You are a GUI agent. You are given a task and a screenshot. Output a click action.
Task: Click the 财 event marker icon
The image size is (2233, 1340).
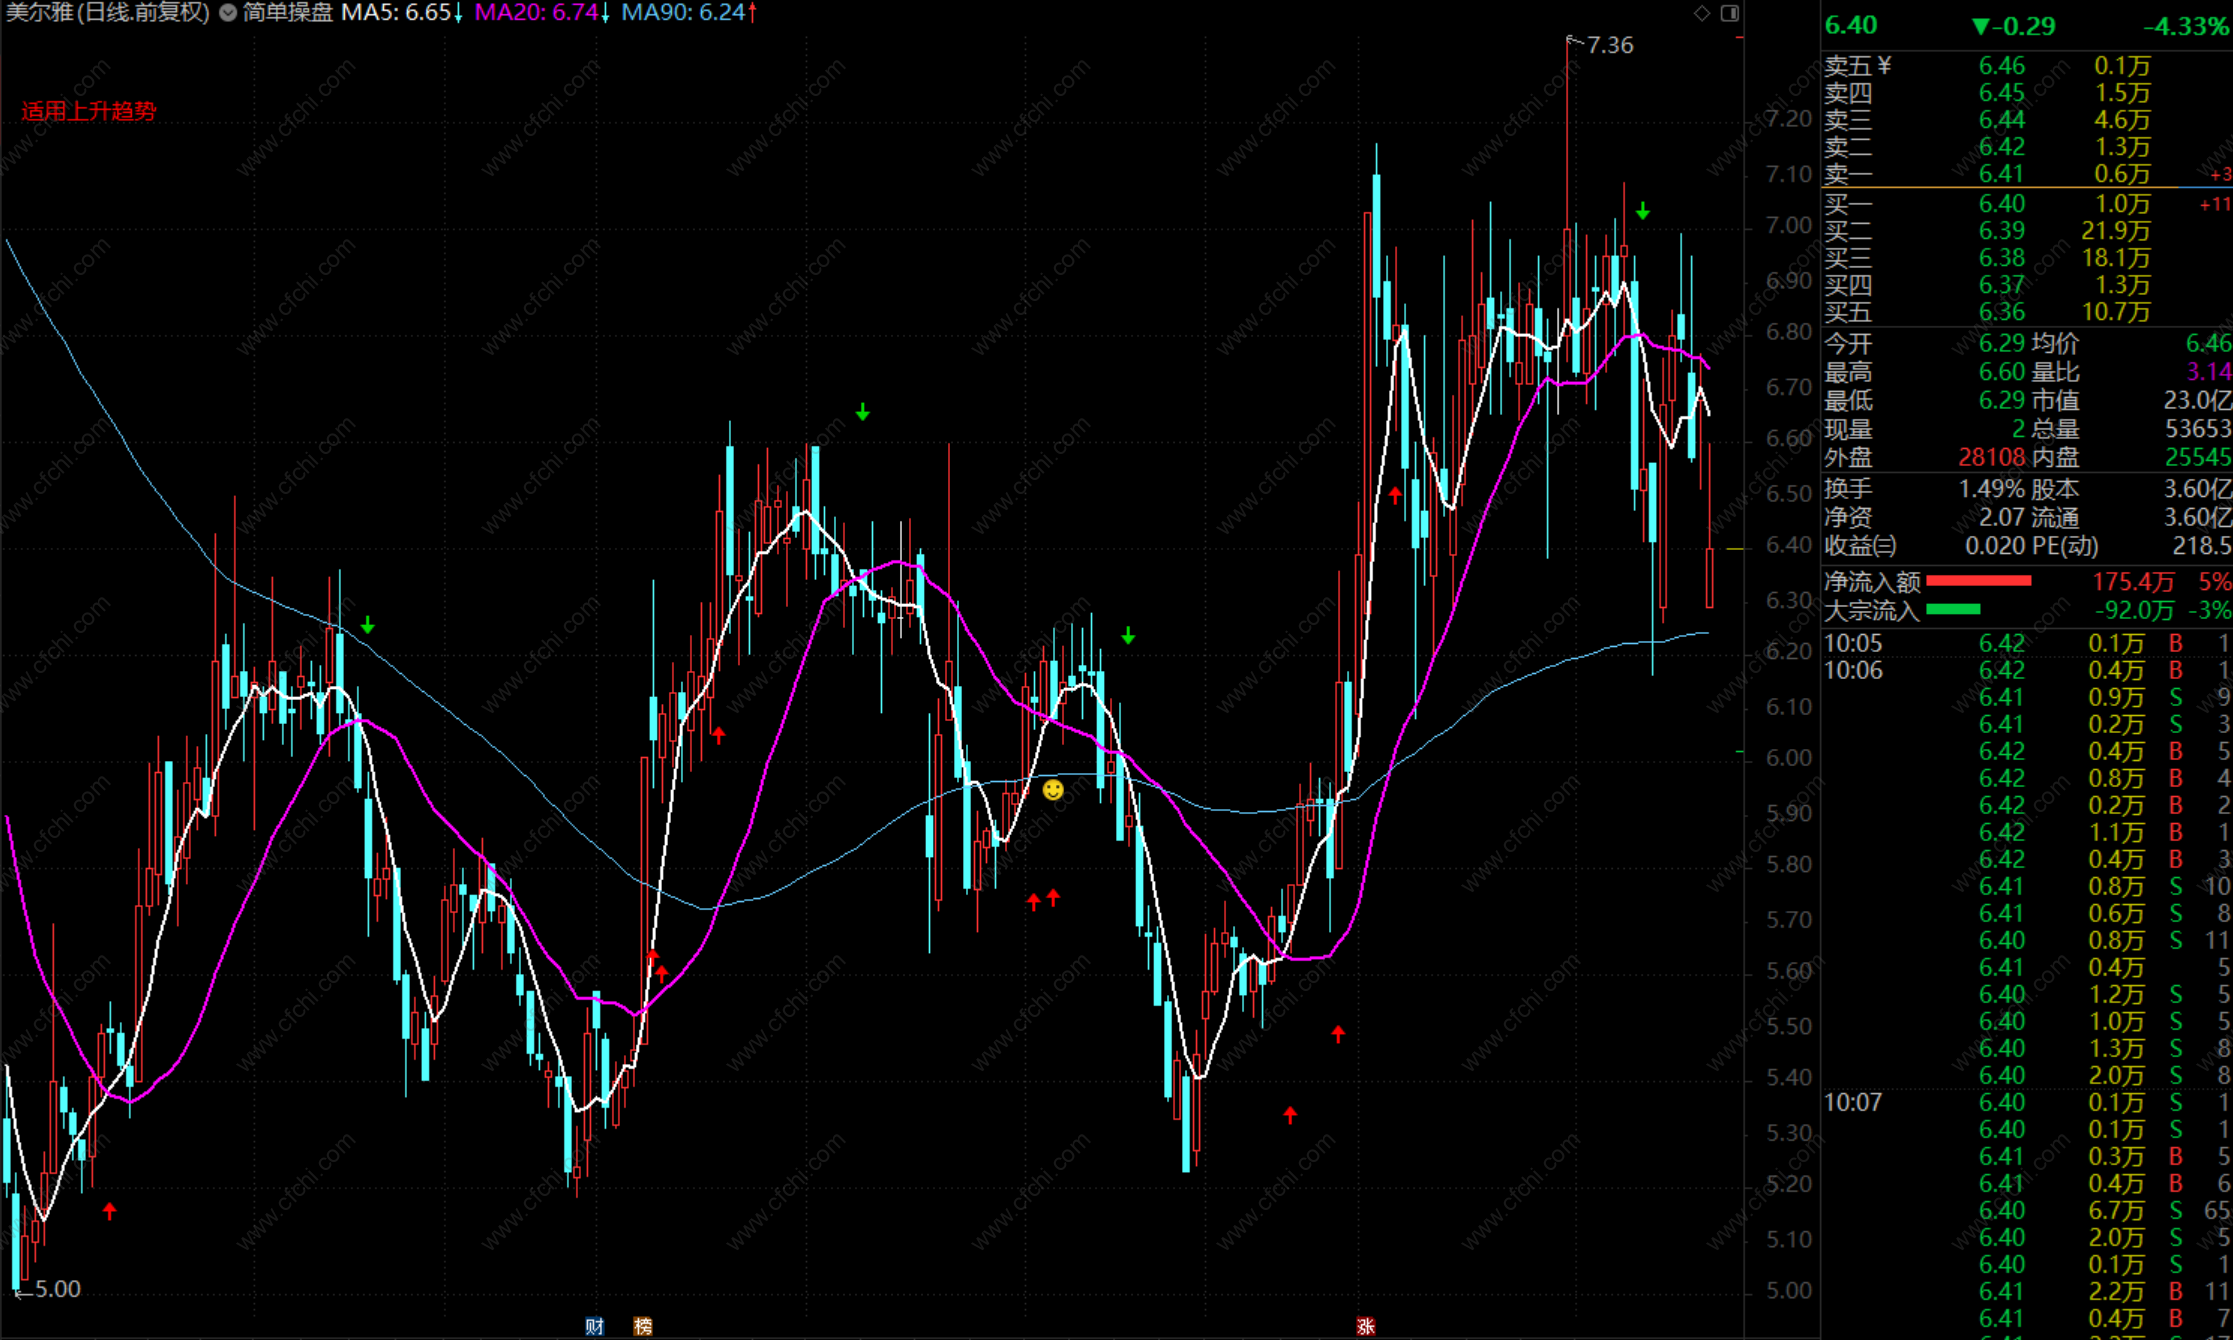coord(595,1326)
